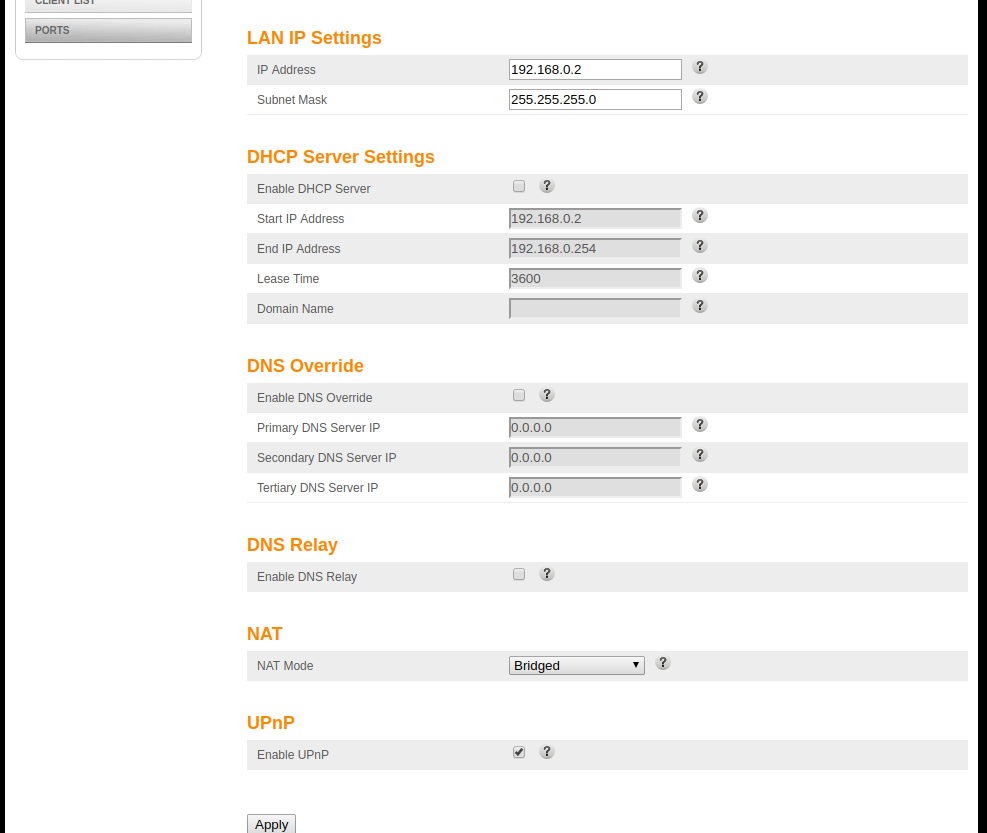
Task: Enable the DHCP Server checkbox
Action: (x=519, y=186)
